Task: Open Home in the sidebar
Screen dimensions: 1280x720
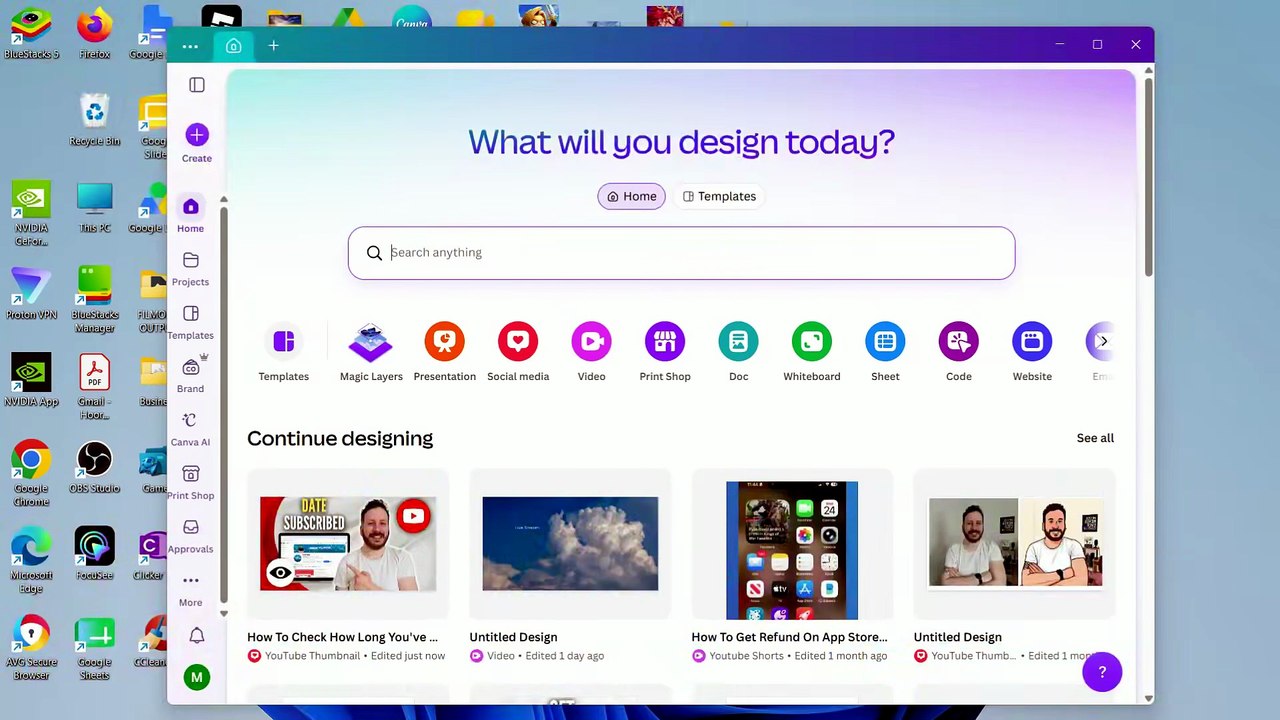Action: click(190, 215)
